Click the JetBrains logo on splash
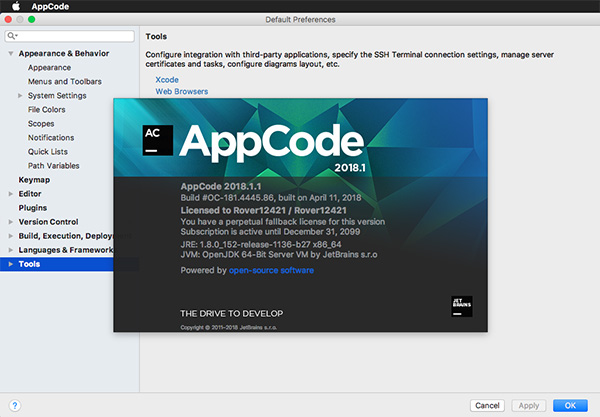This screenshot has height=417, width=600. click(x=462, y=306)
